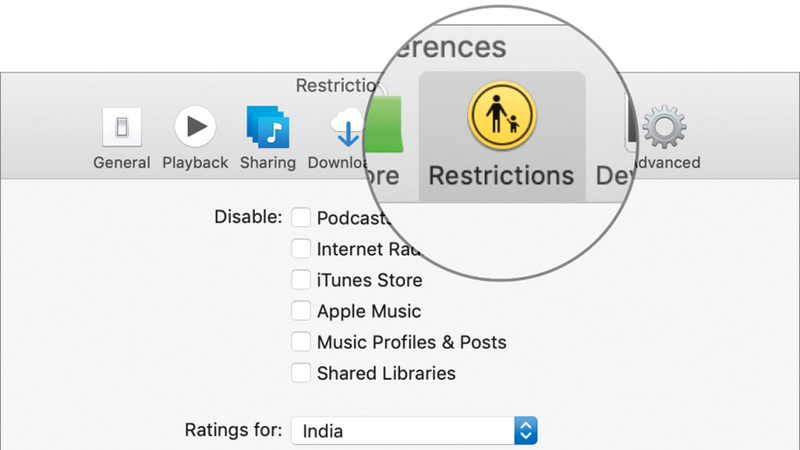Select the General tab label

point(122,162)
